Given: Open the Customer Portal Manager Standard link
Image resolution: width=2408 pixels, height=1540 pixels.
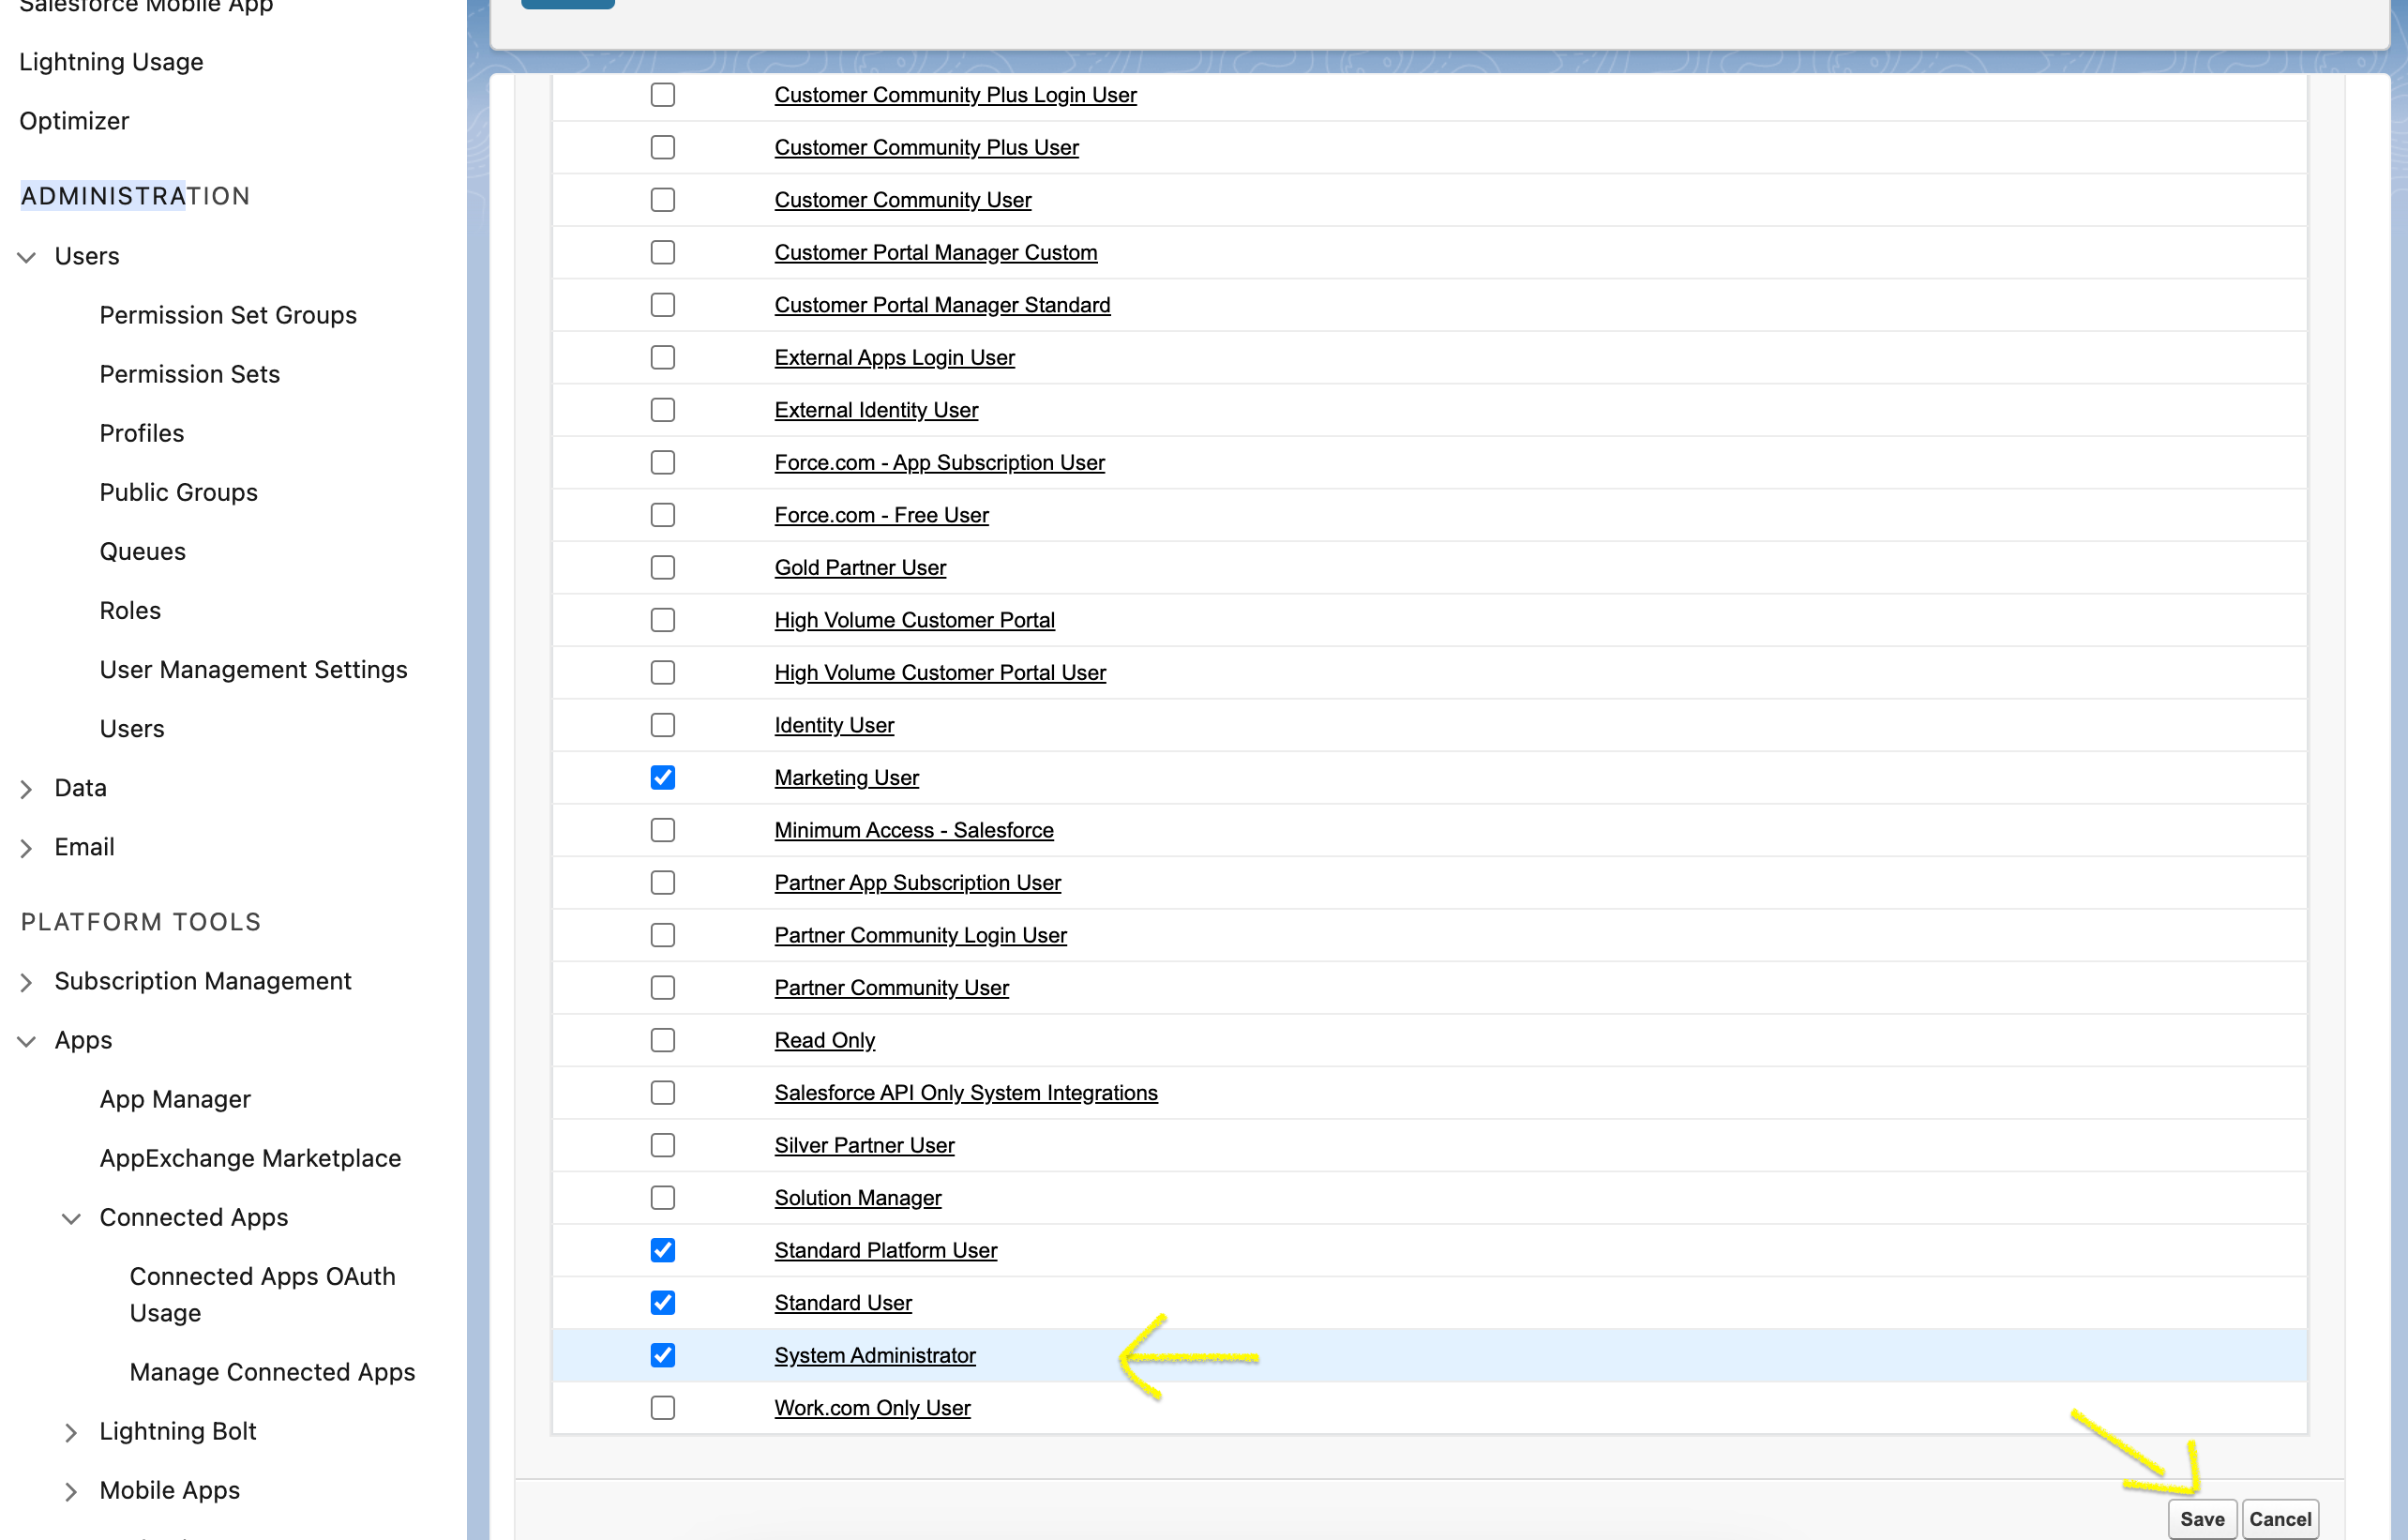Looking at the screenshot, I should (942, 305).
